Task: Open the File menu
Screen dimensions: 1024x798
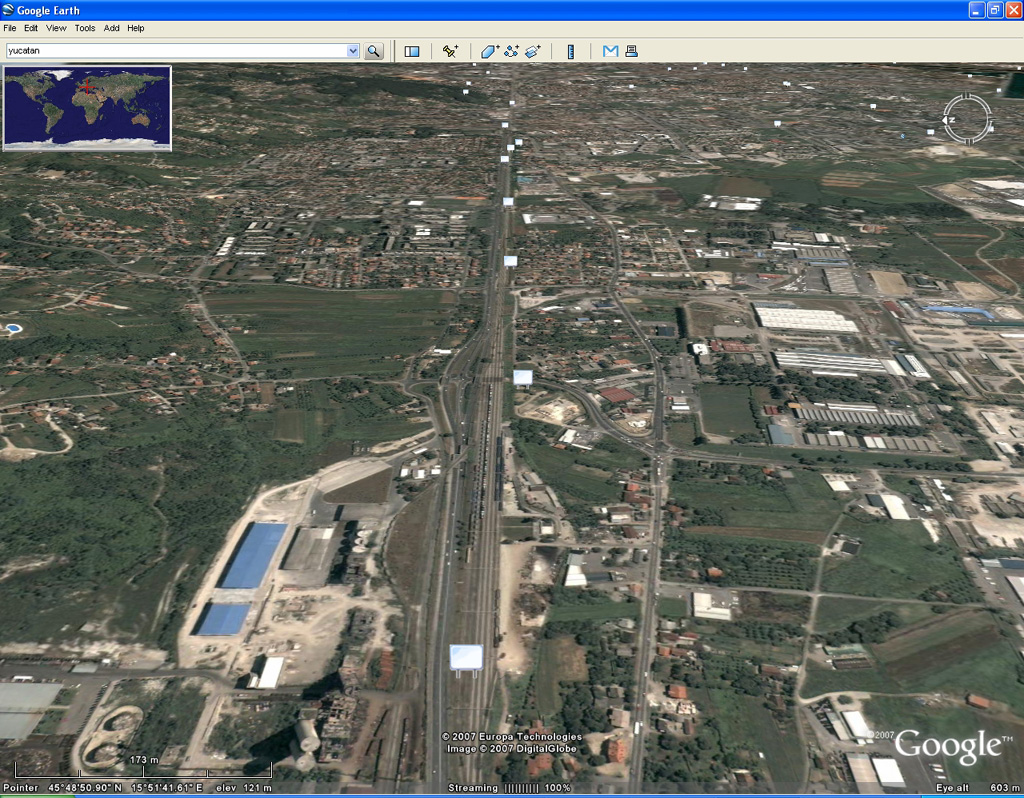Action: pos(10,28)
